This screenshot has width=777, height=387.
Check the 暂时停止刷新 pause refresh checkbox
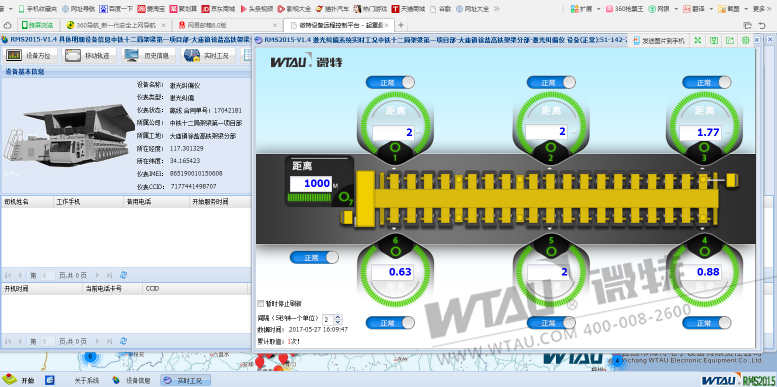coord(261,303)
